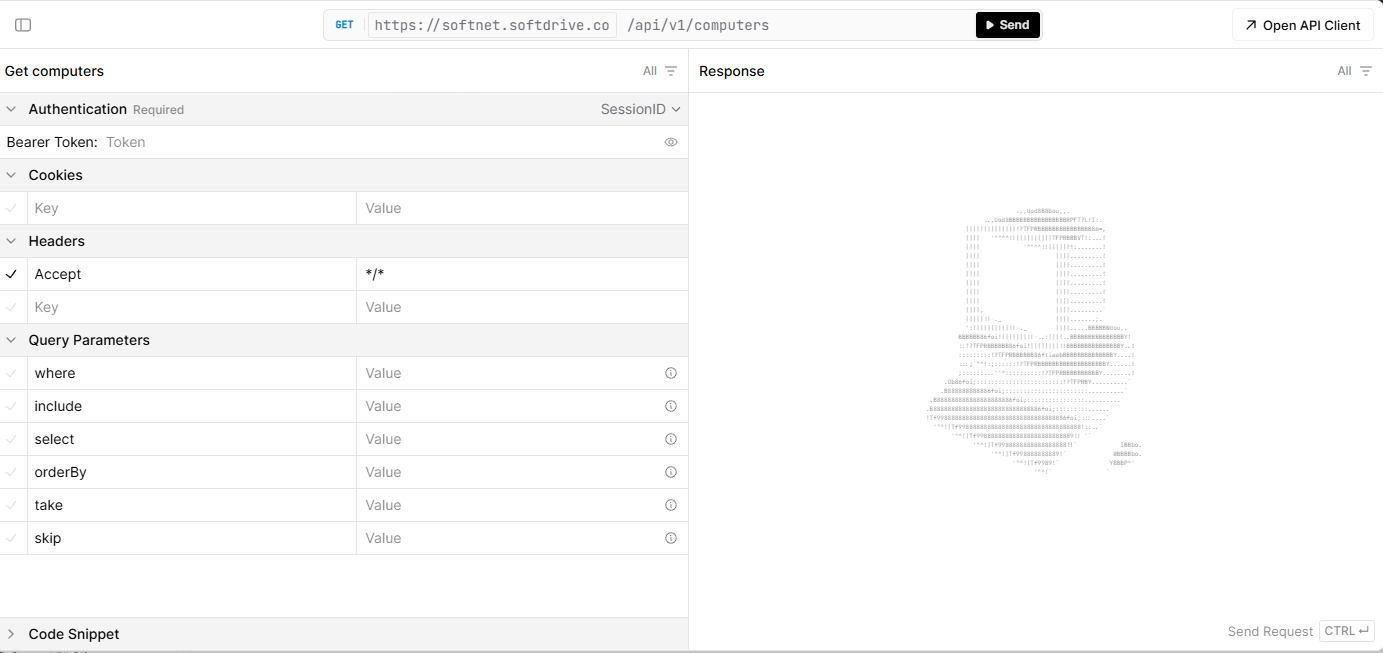Image resolution: width=1383 pixels, height=653 pixels.
Task: Click the orderBy parameter Value field
Action: tap(508, 472)
